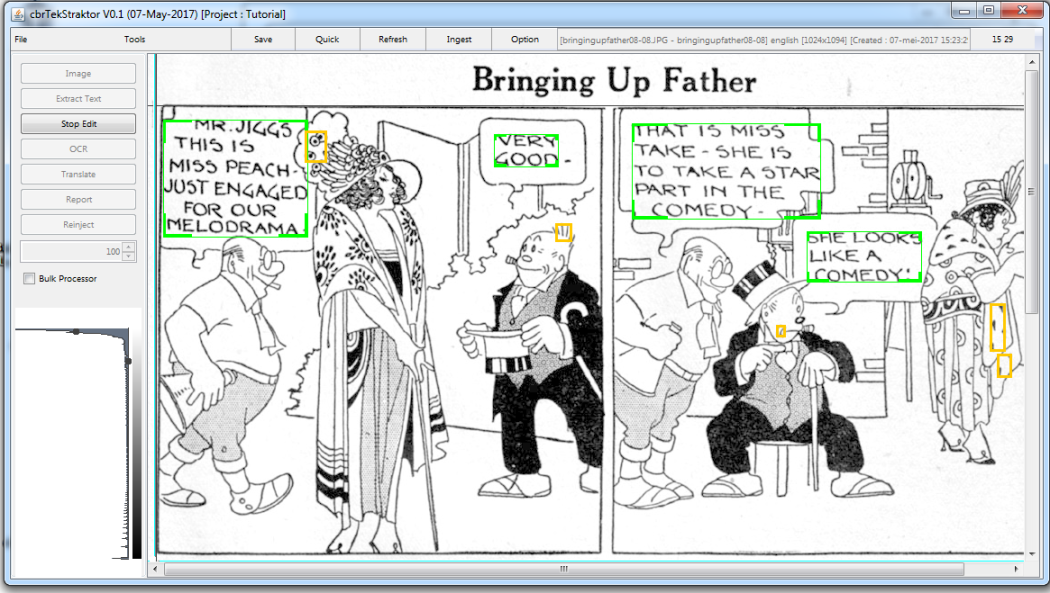1050x593 pixels.
Task: Click the Quick toolbar button
Action: [327, 39]
